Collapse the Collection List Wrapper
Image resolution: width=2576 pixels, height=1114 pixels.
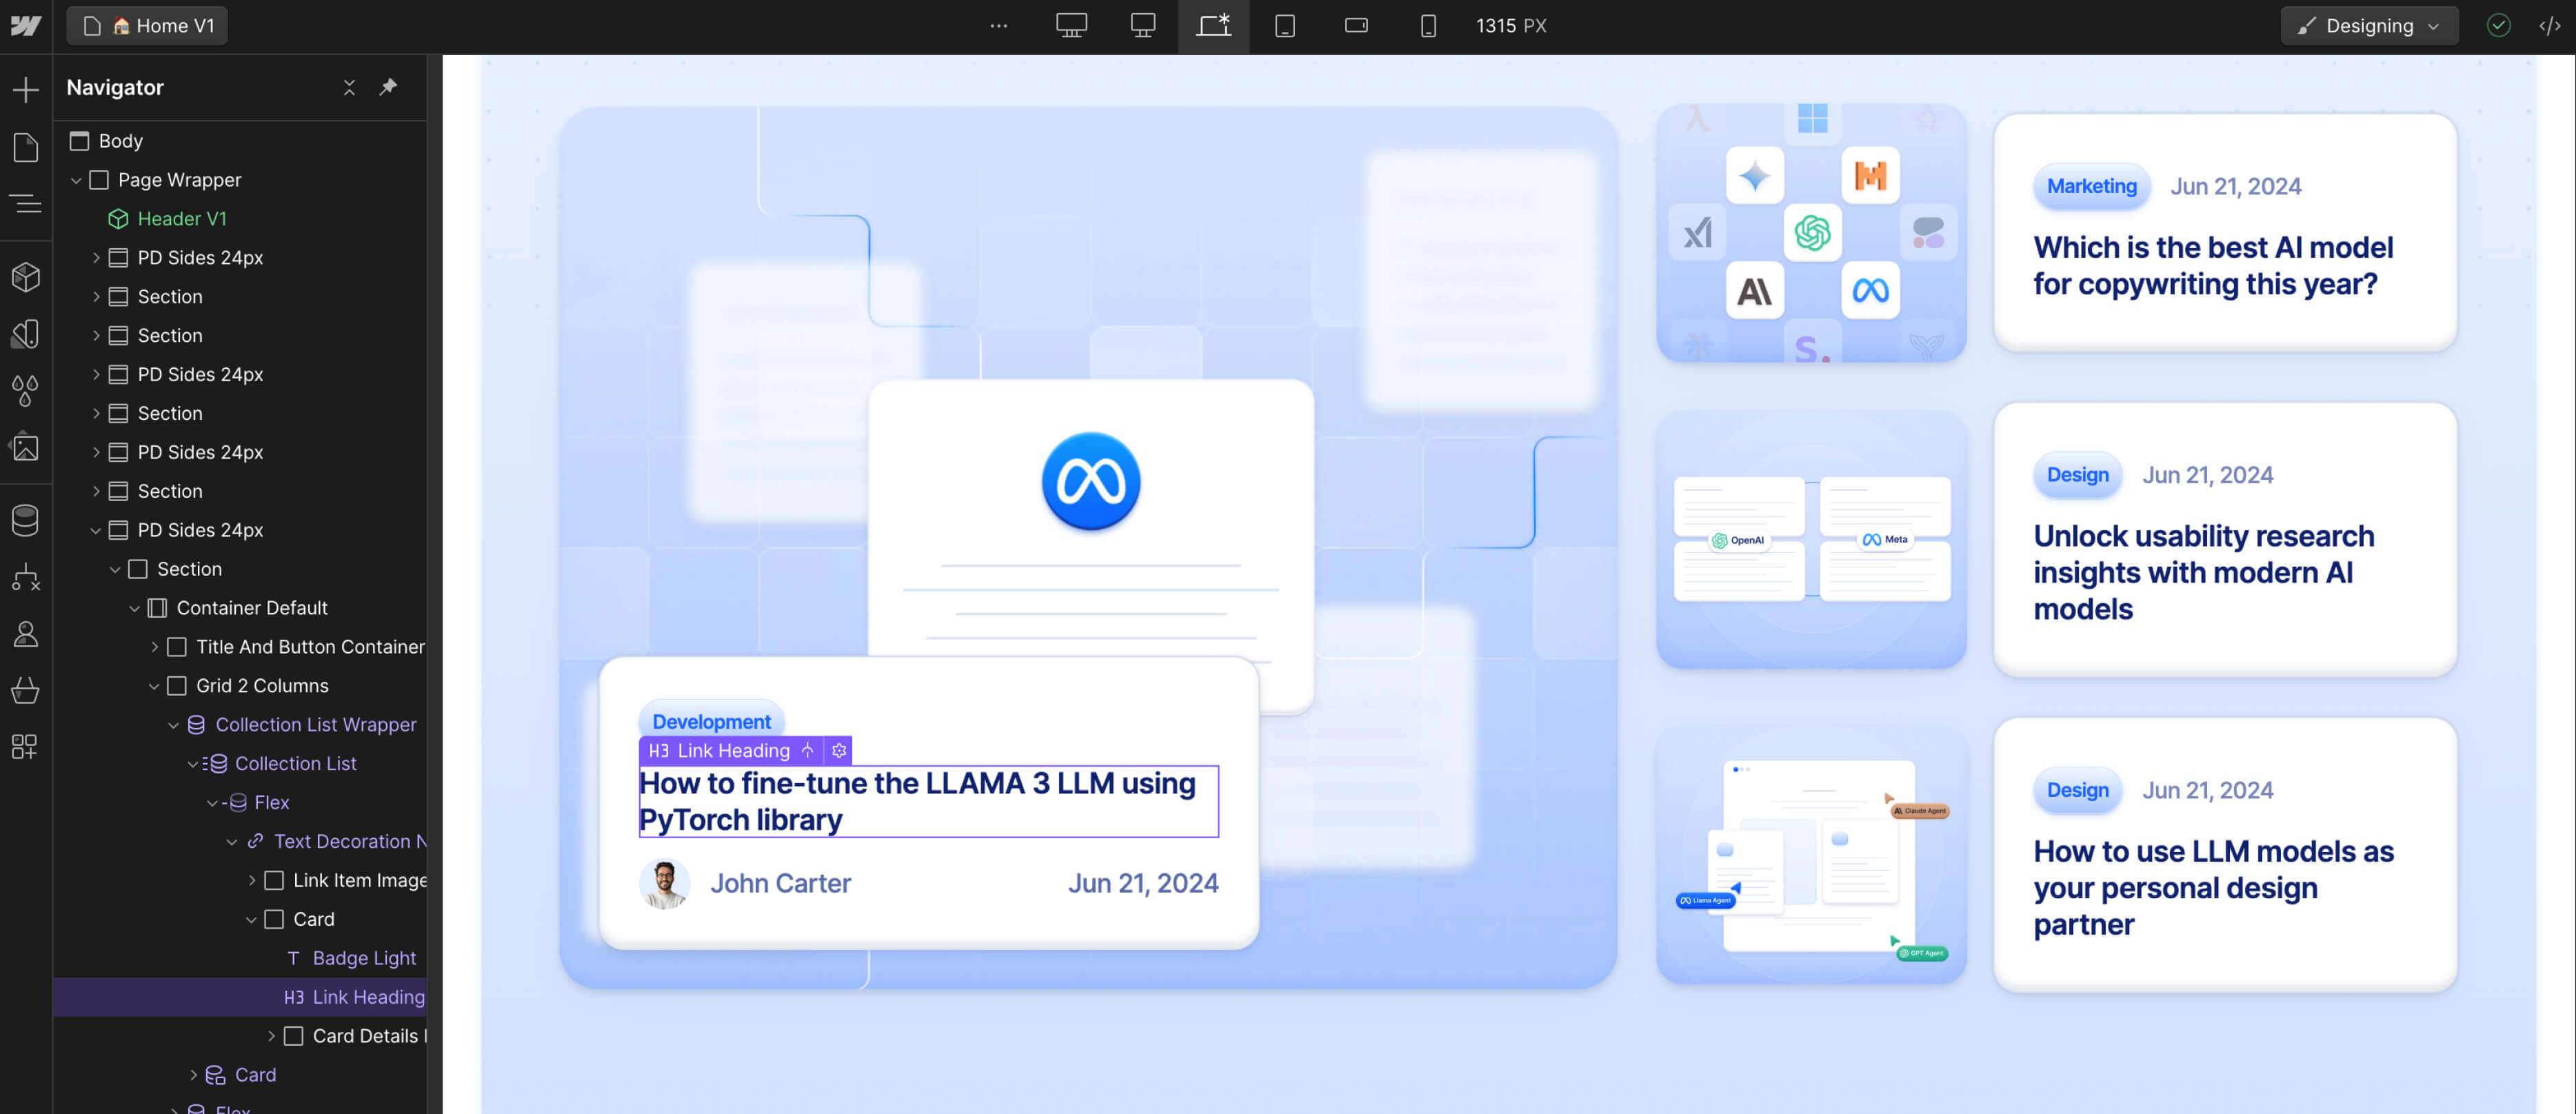click(173, 726)
